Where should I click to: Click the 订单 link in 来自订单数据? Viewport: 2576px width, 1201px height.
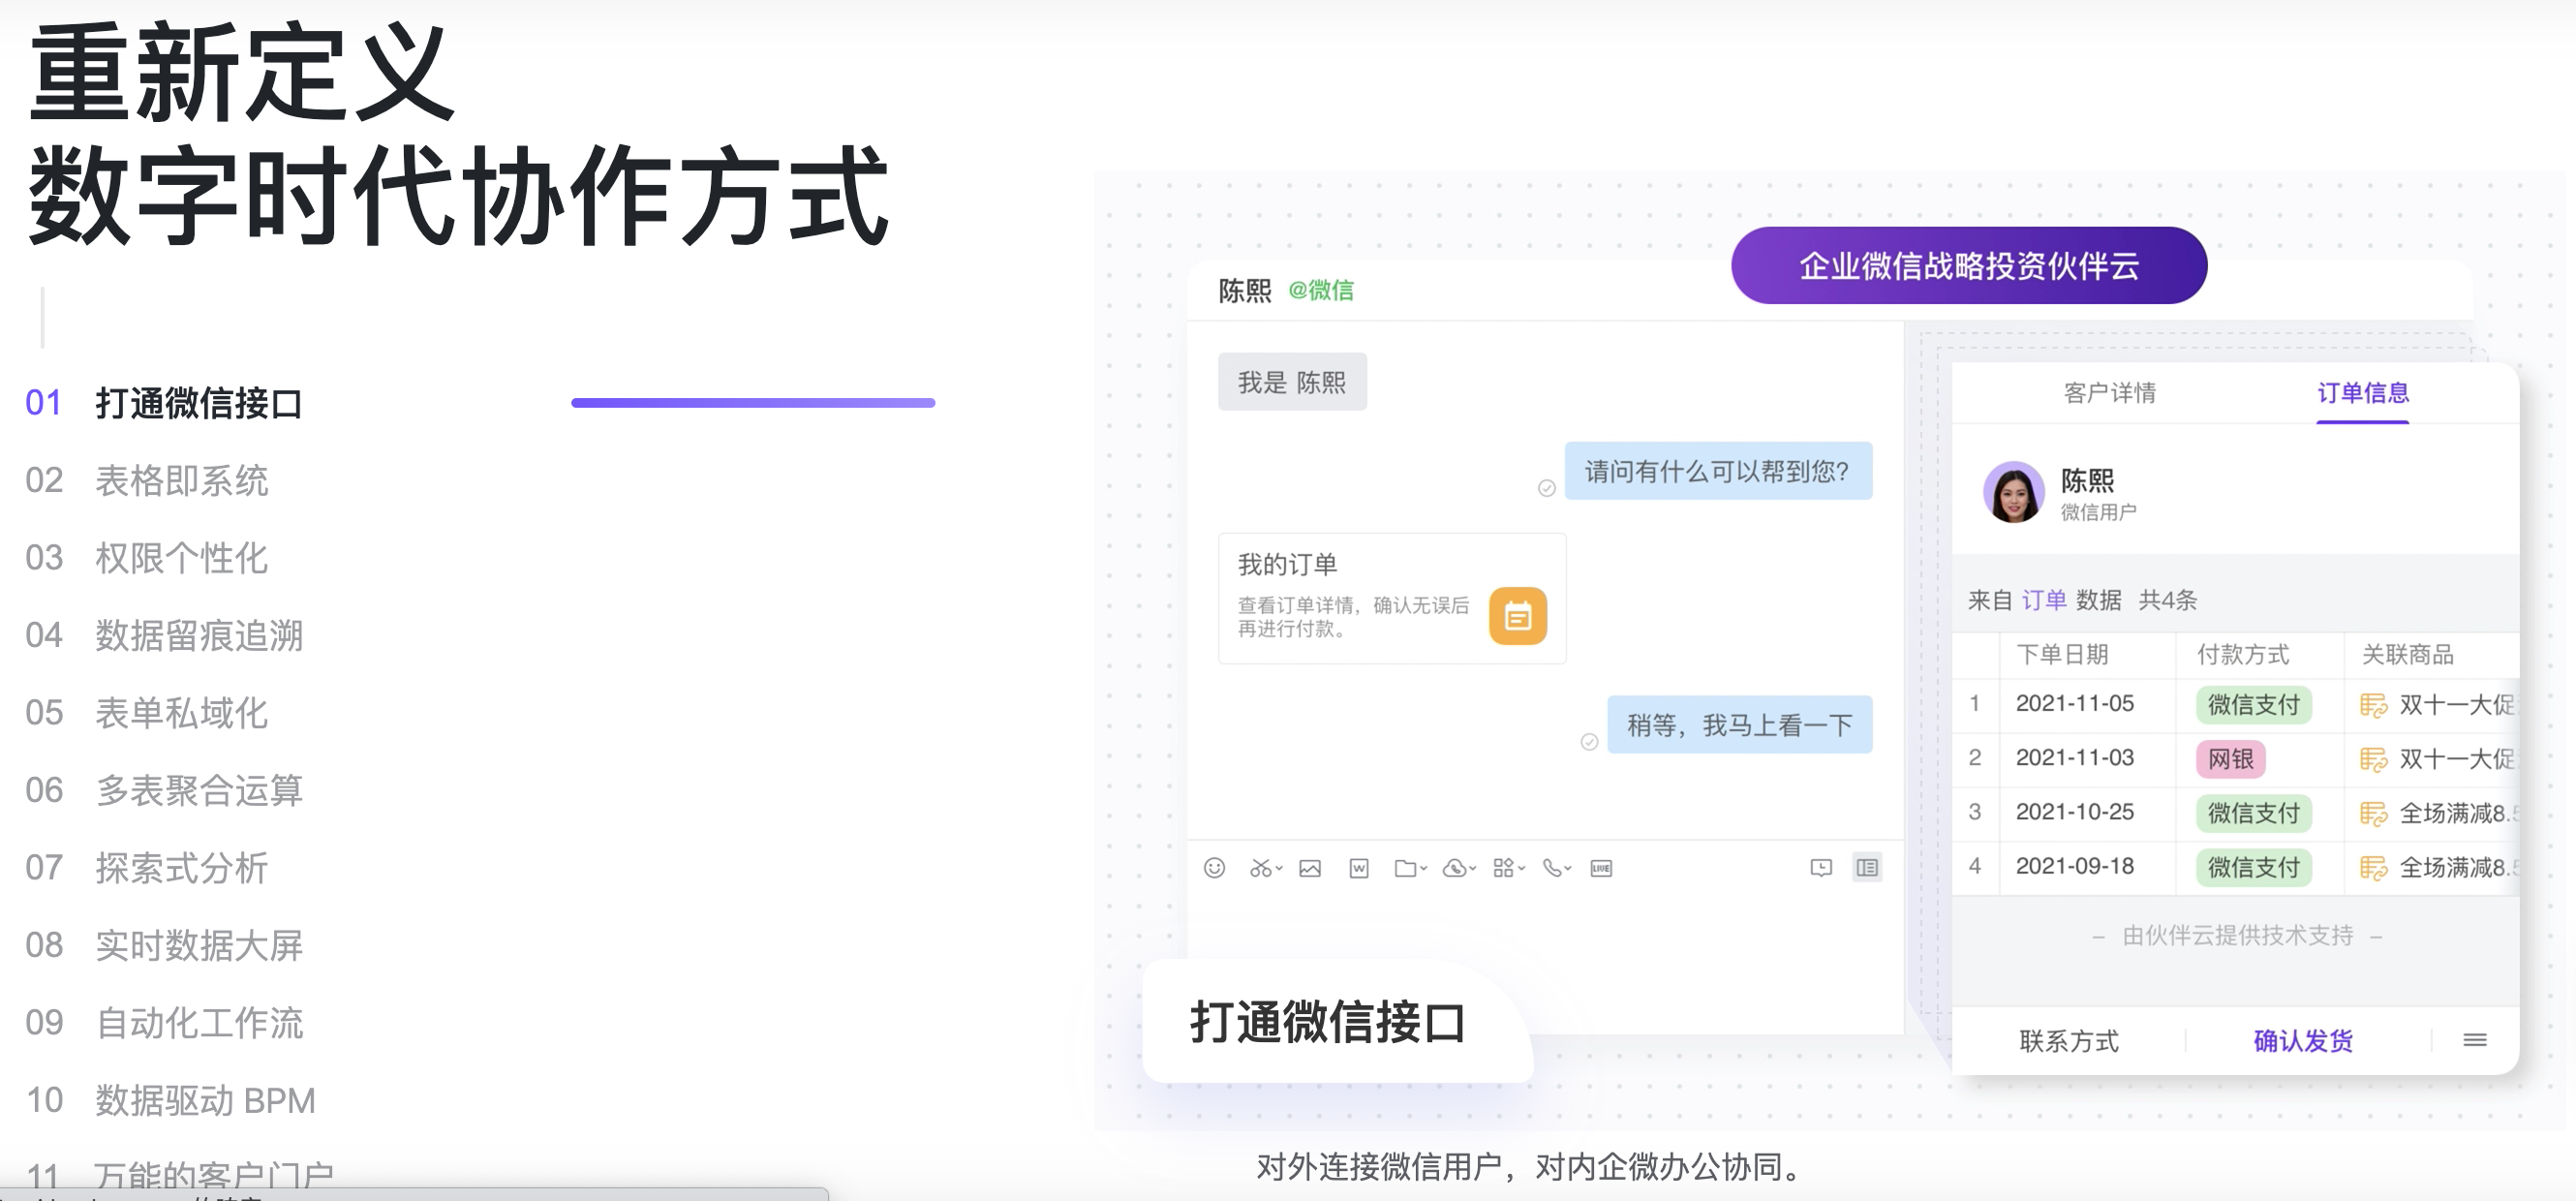(2044, 600)
